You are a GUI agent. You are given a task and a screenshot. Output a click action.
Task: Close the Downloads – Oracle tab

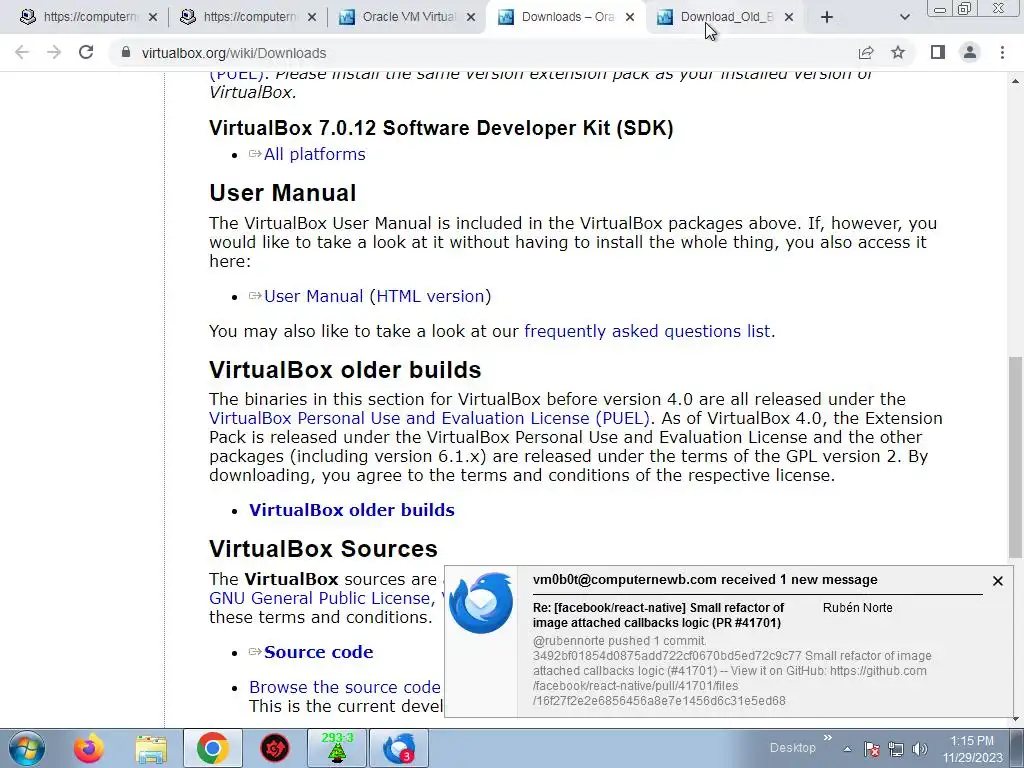click(x=630, y=17)
